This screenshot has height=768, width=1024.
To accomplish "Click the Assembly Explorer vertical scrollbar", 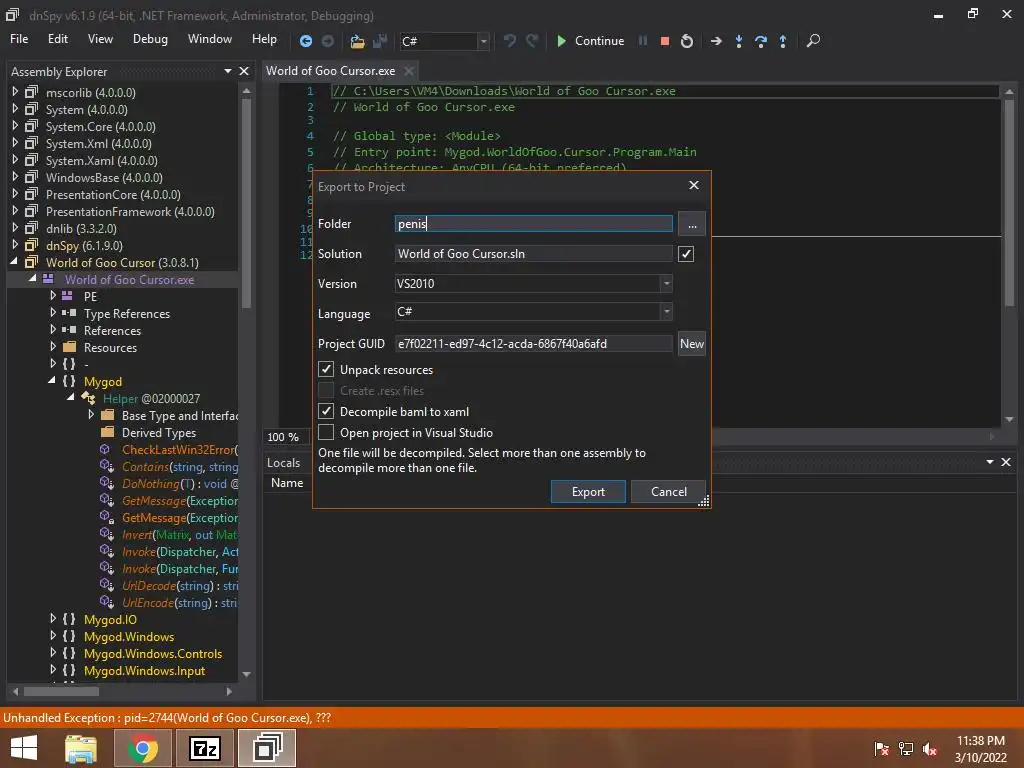I will tap(246, 204).
